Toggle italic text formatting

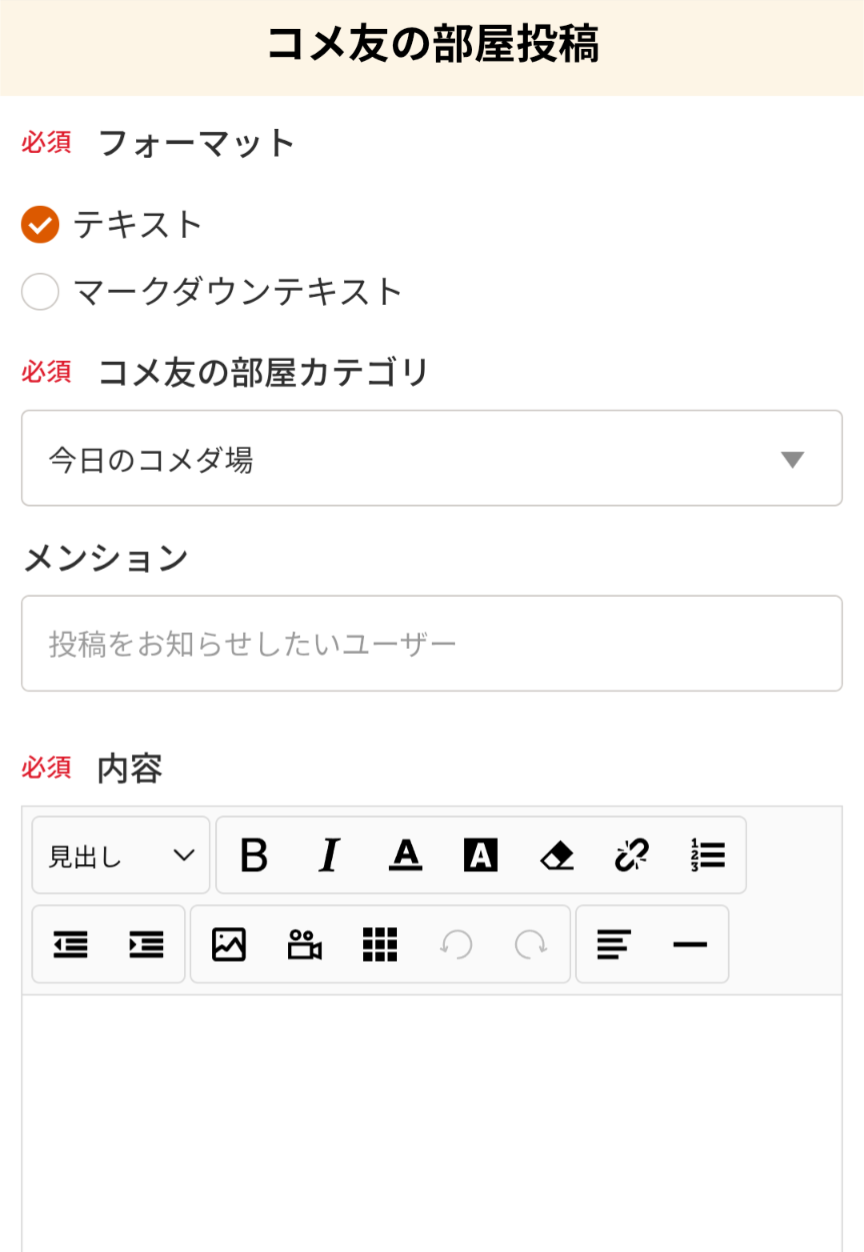[x=329, y=855]
